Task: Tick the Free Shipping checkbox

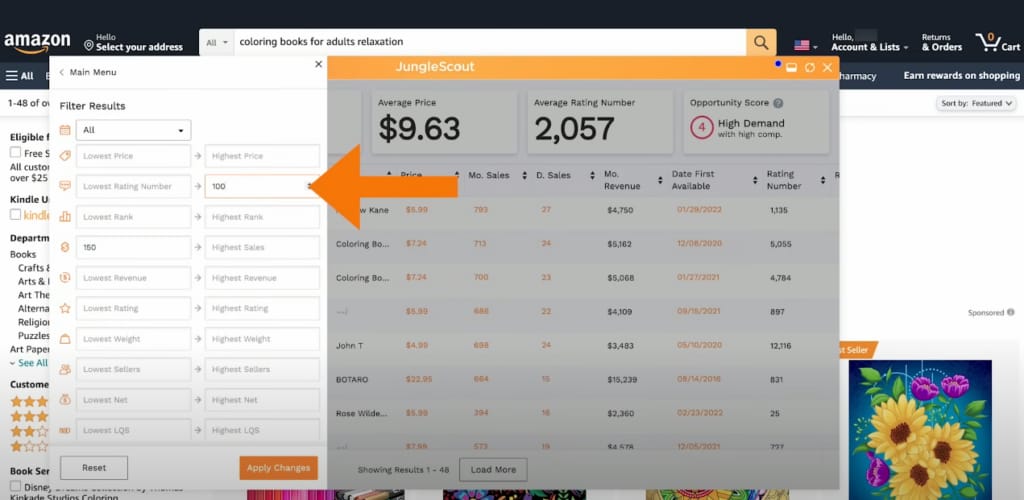Action: click(15, 152)
